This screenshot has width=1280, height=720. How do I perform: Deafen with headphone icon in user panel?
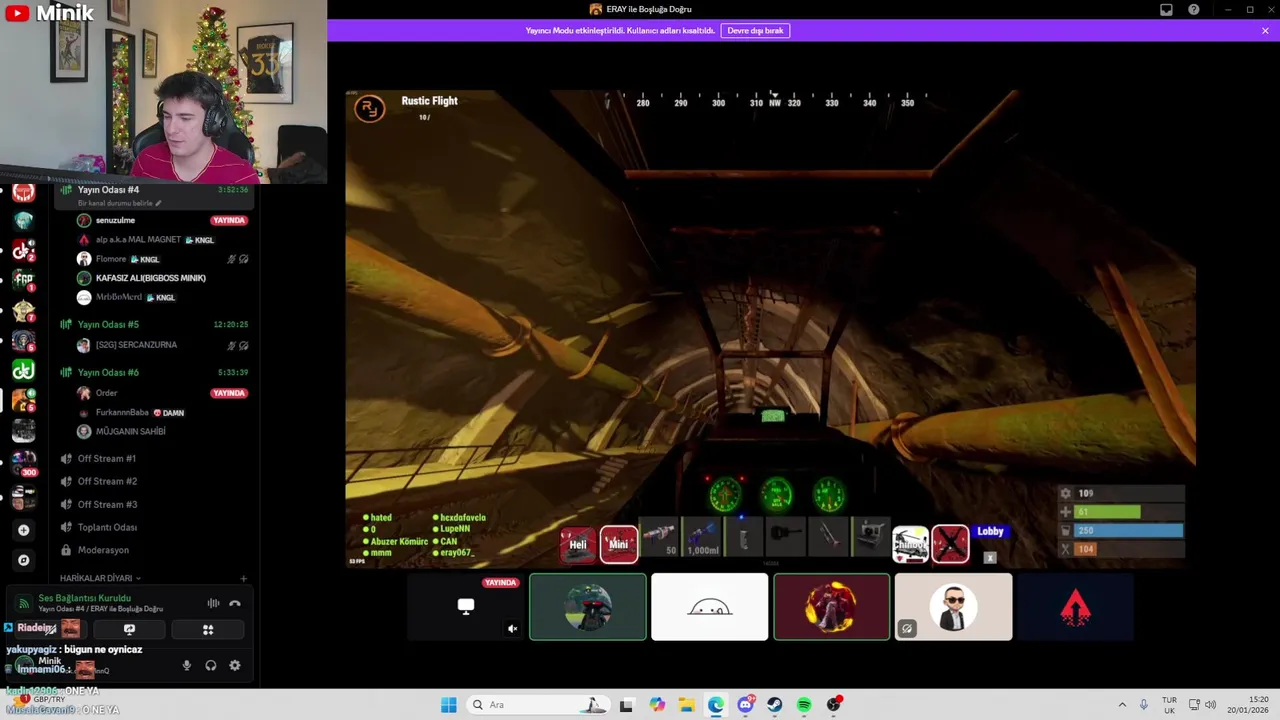(210, 666)
